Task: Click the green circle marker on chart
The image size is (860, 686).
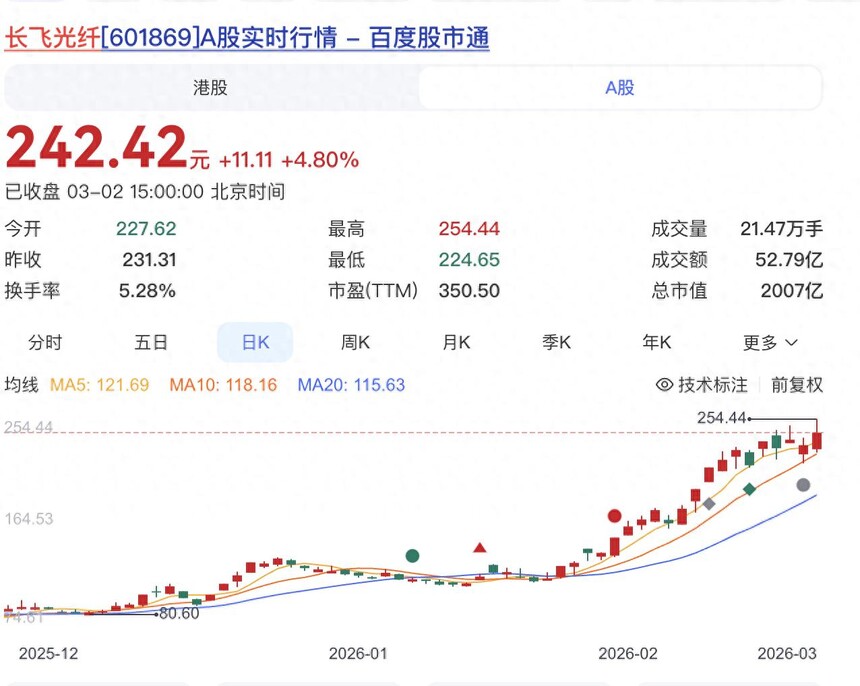Action: (412, 555)
